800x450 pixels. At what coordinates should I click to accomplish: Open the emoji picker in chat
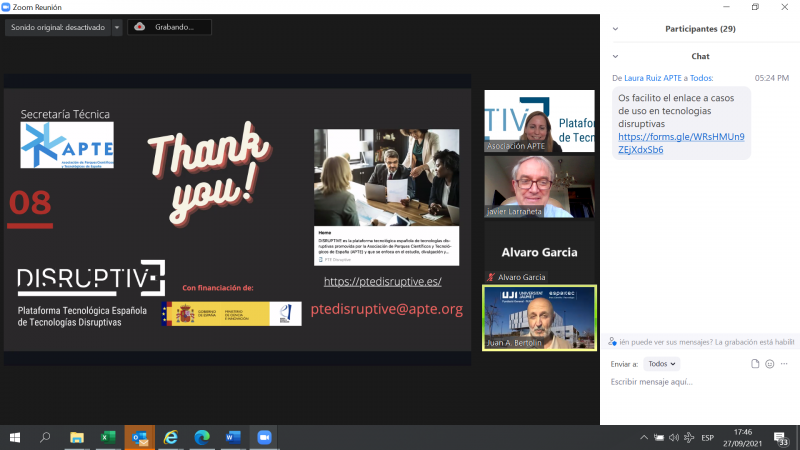769,364
